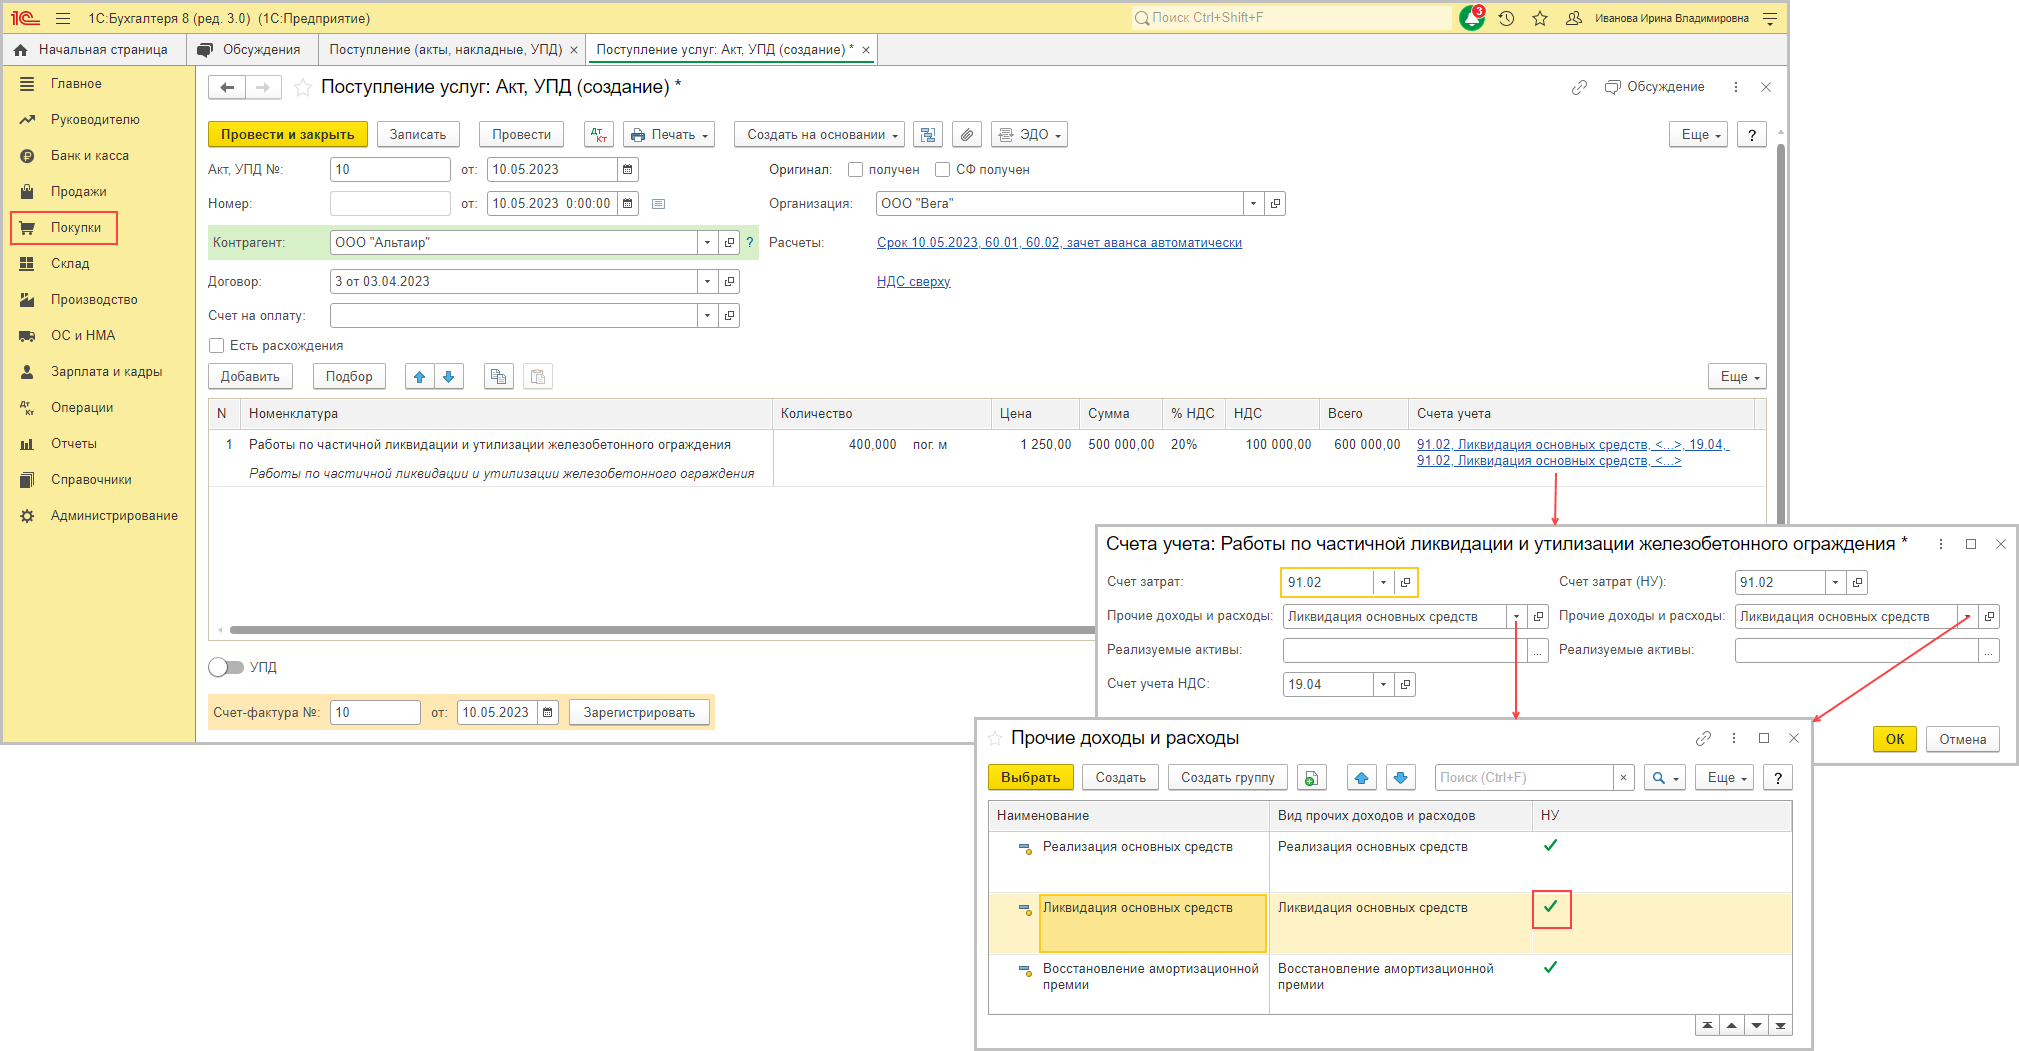Open calendar for Счет-фактура date

548,713
